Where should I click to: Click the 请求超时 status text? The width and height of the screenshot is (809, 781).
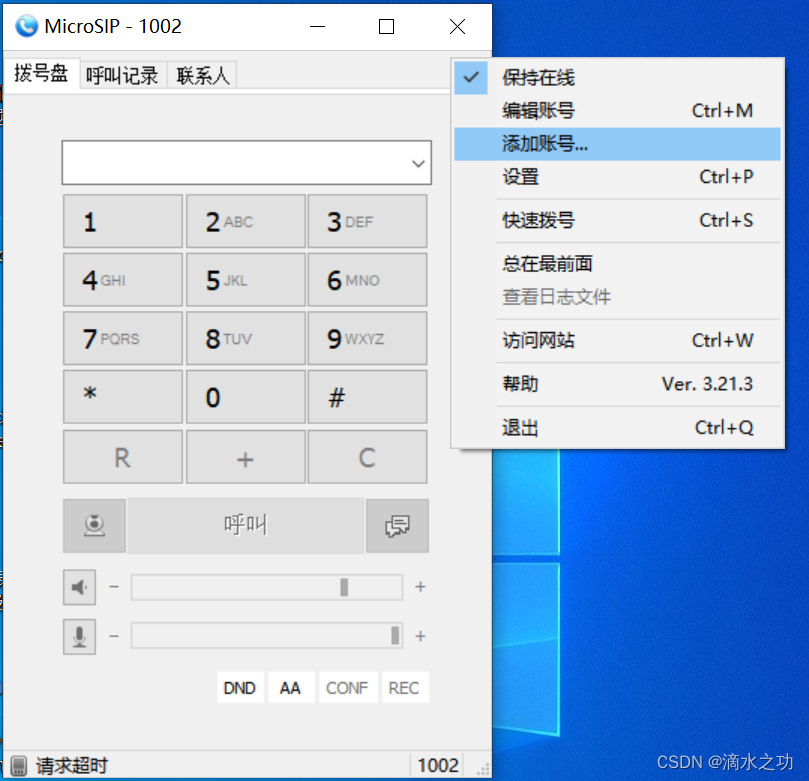[x=72, y=766]
